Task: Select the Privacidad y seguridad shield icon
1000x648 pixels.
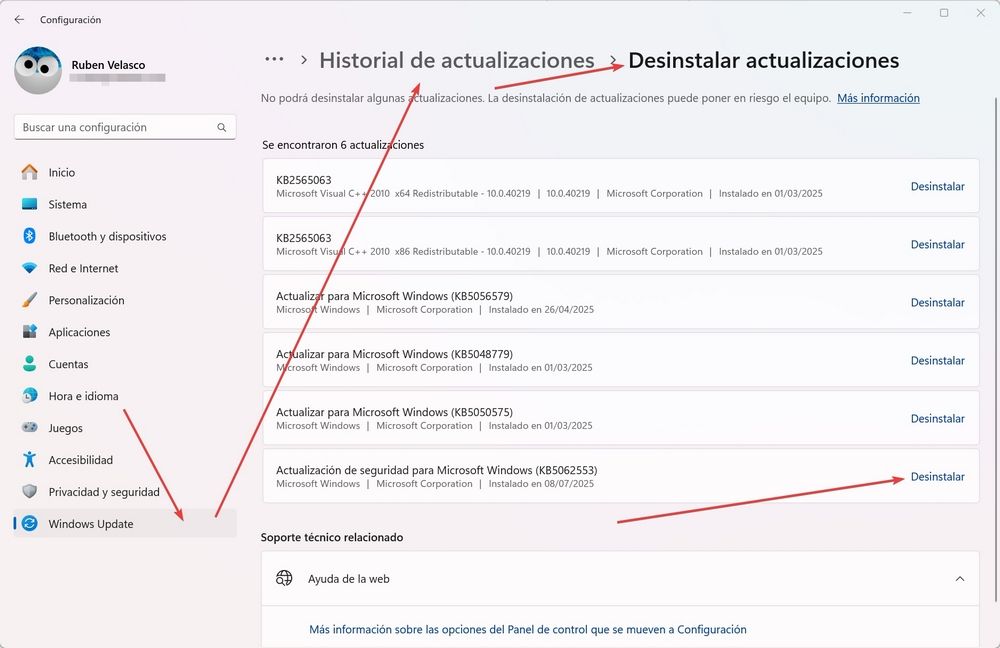Action: click(28, 492)
